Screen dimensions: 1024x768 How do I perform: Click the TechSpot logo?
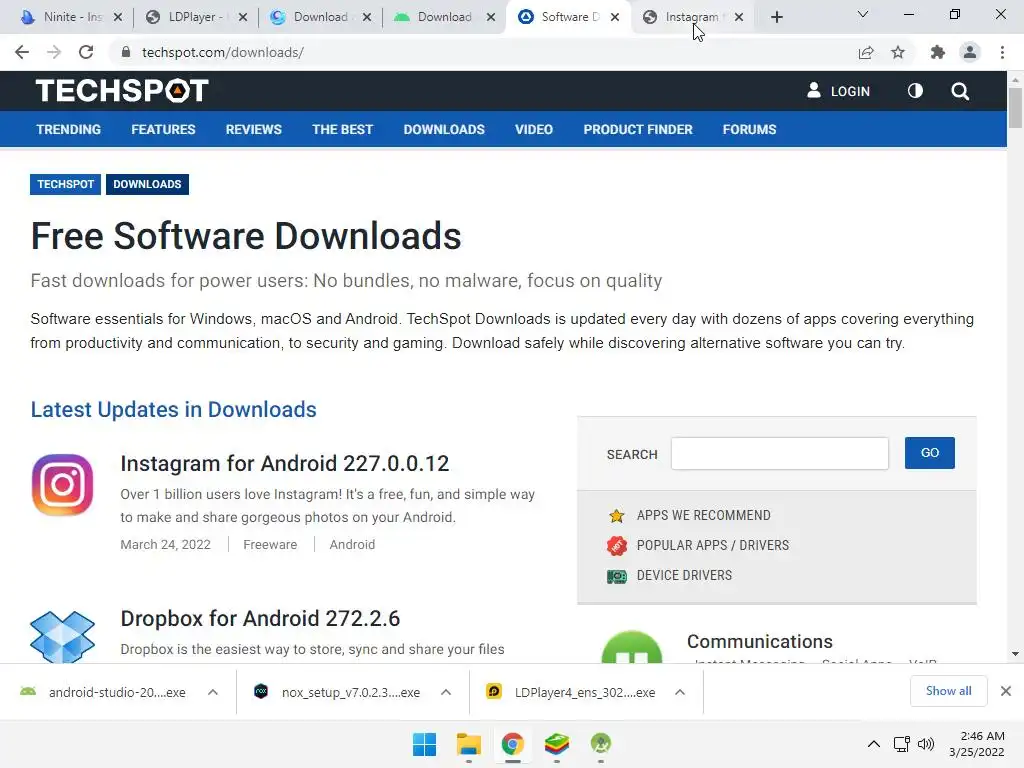tap(122, 91)
